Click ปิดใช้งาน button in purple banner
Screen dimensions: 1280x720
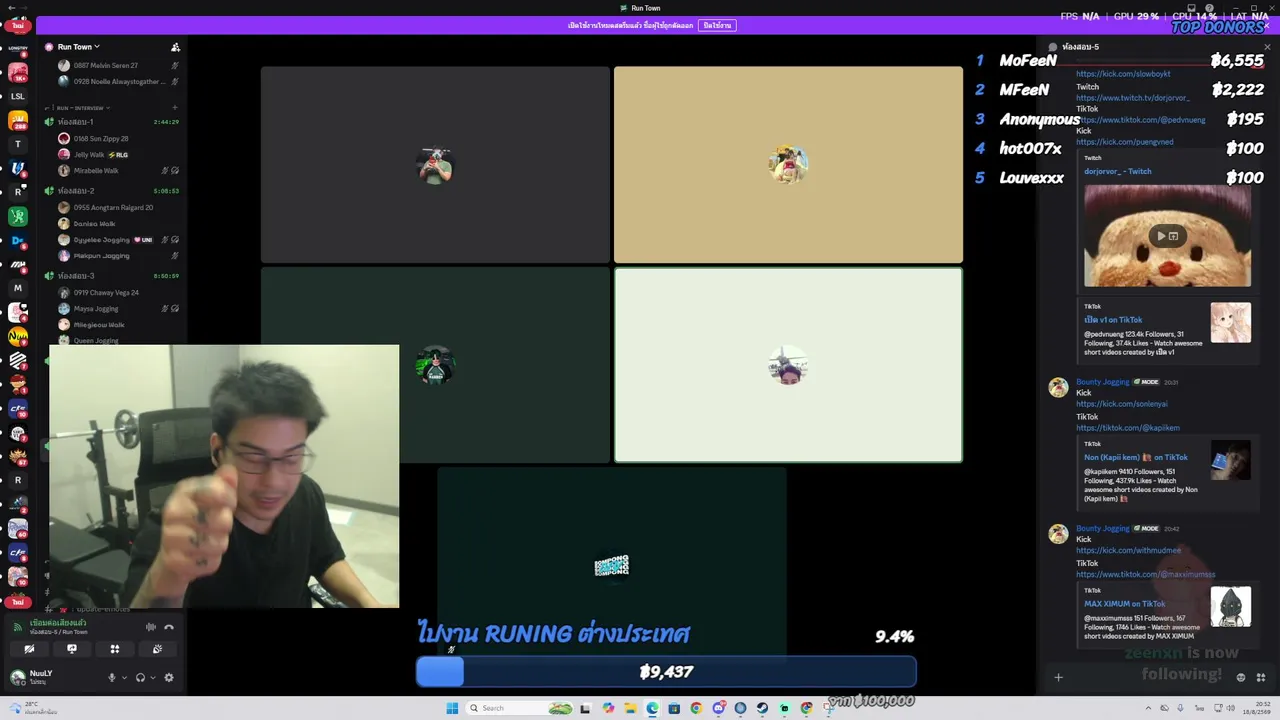point(717,25)
